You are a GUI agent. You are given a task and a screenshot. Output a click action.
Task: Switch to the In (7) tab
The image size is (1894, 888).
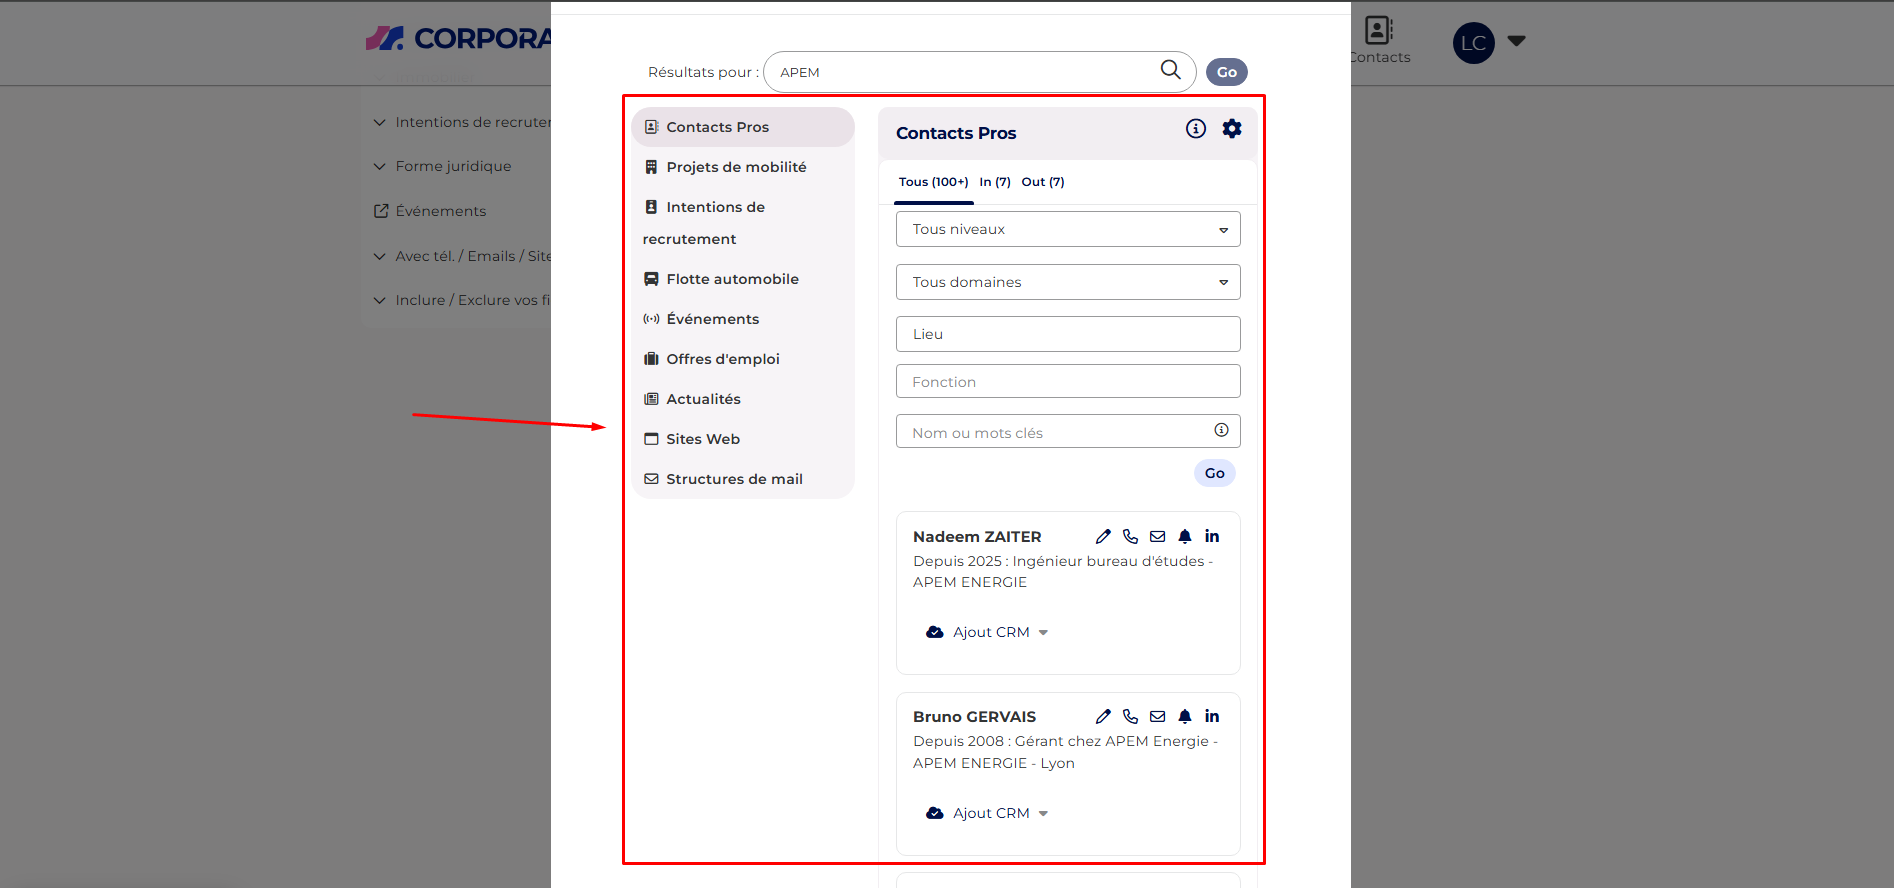(994, 182)
